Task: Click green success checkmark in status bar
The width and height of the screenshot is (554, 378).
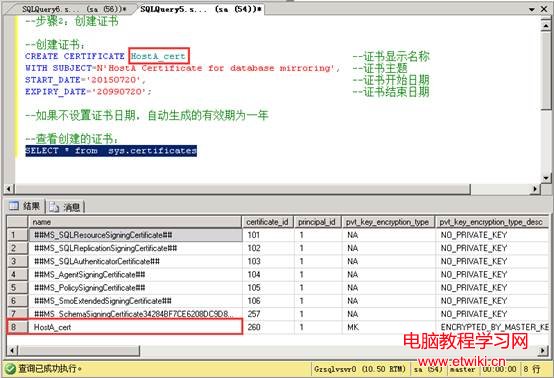Action: click(10, 369)
